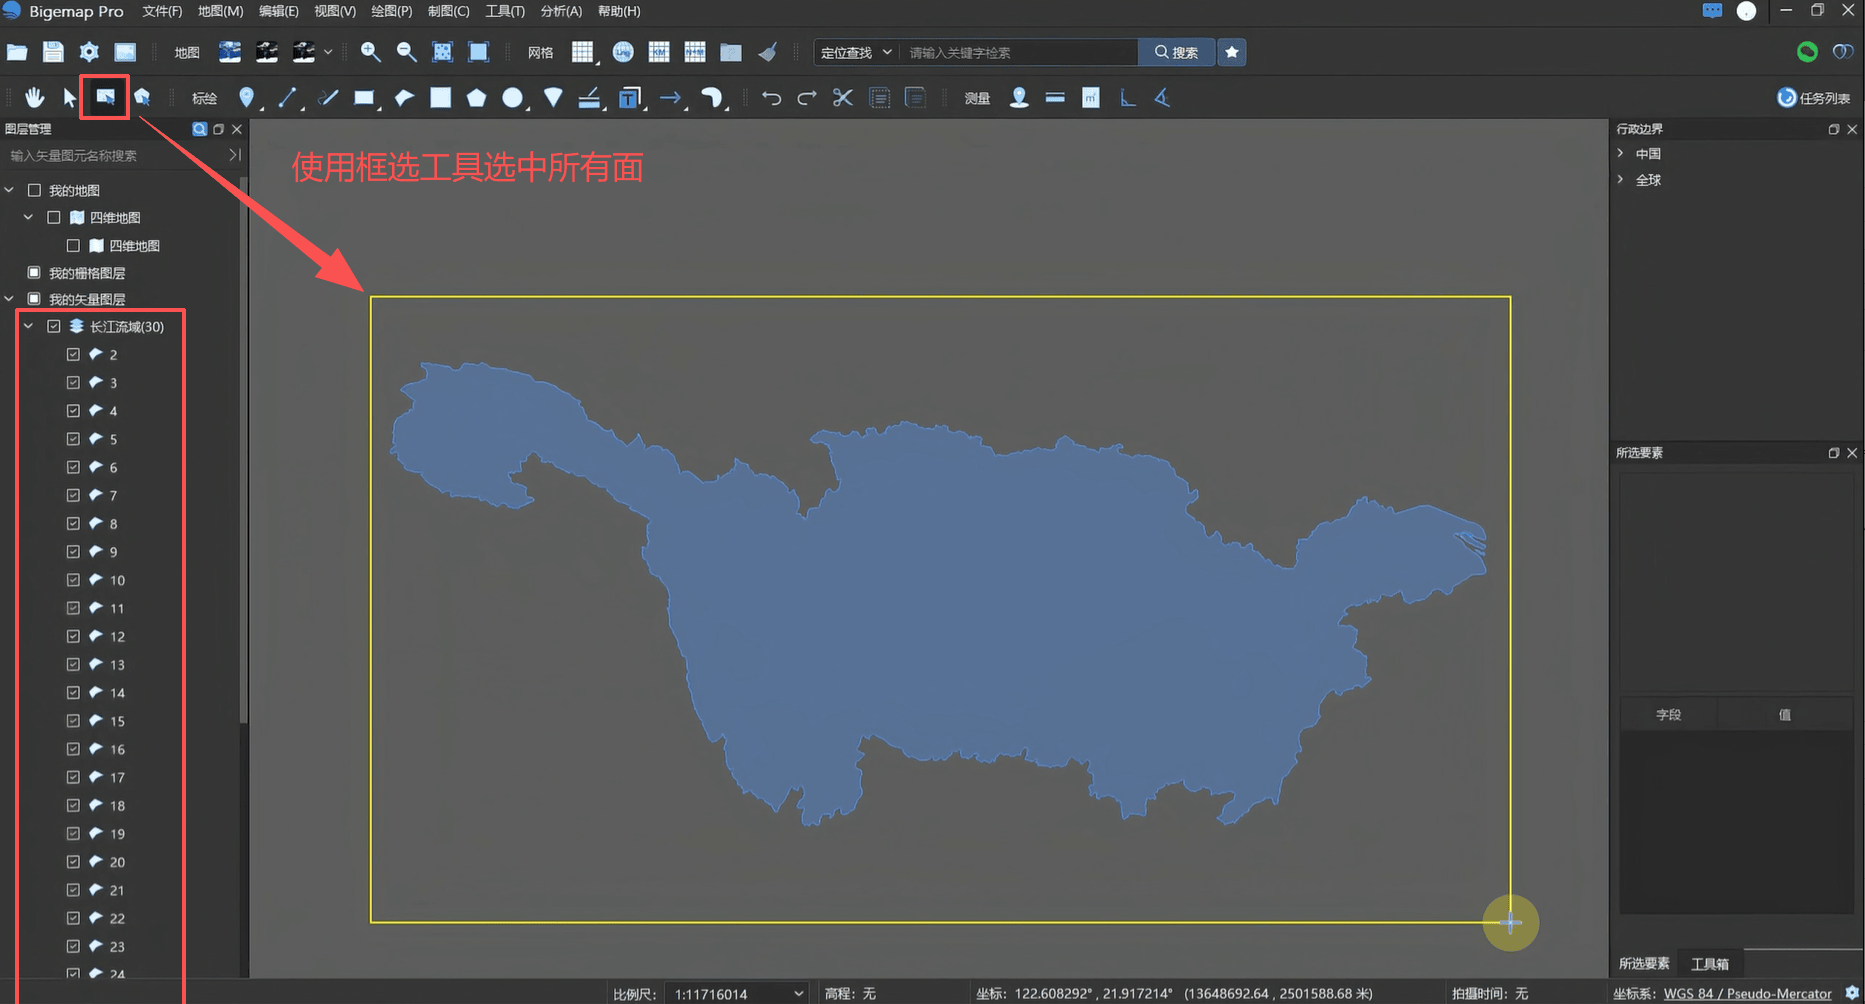
Task: Pick the straight arrow drawing tool
Action: 670,97
